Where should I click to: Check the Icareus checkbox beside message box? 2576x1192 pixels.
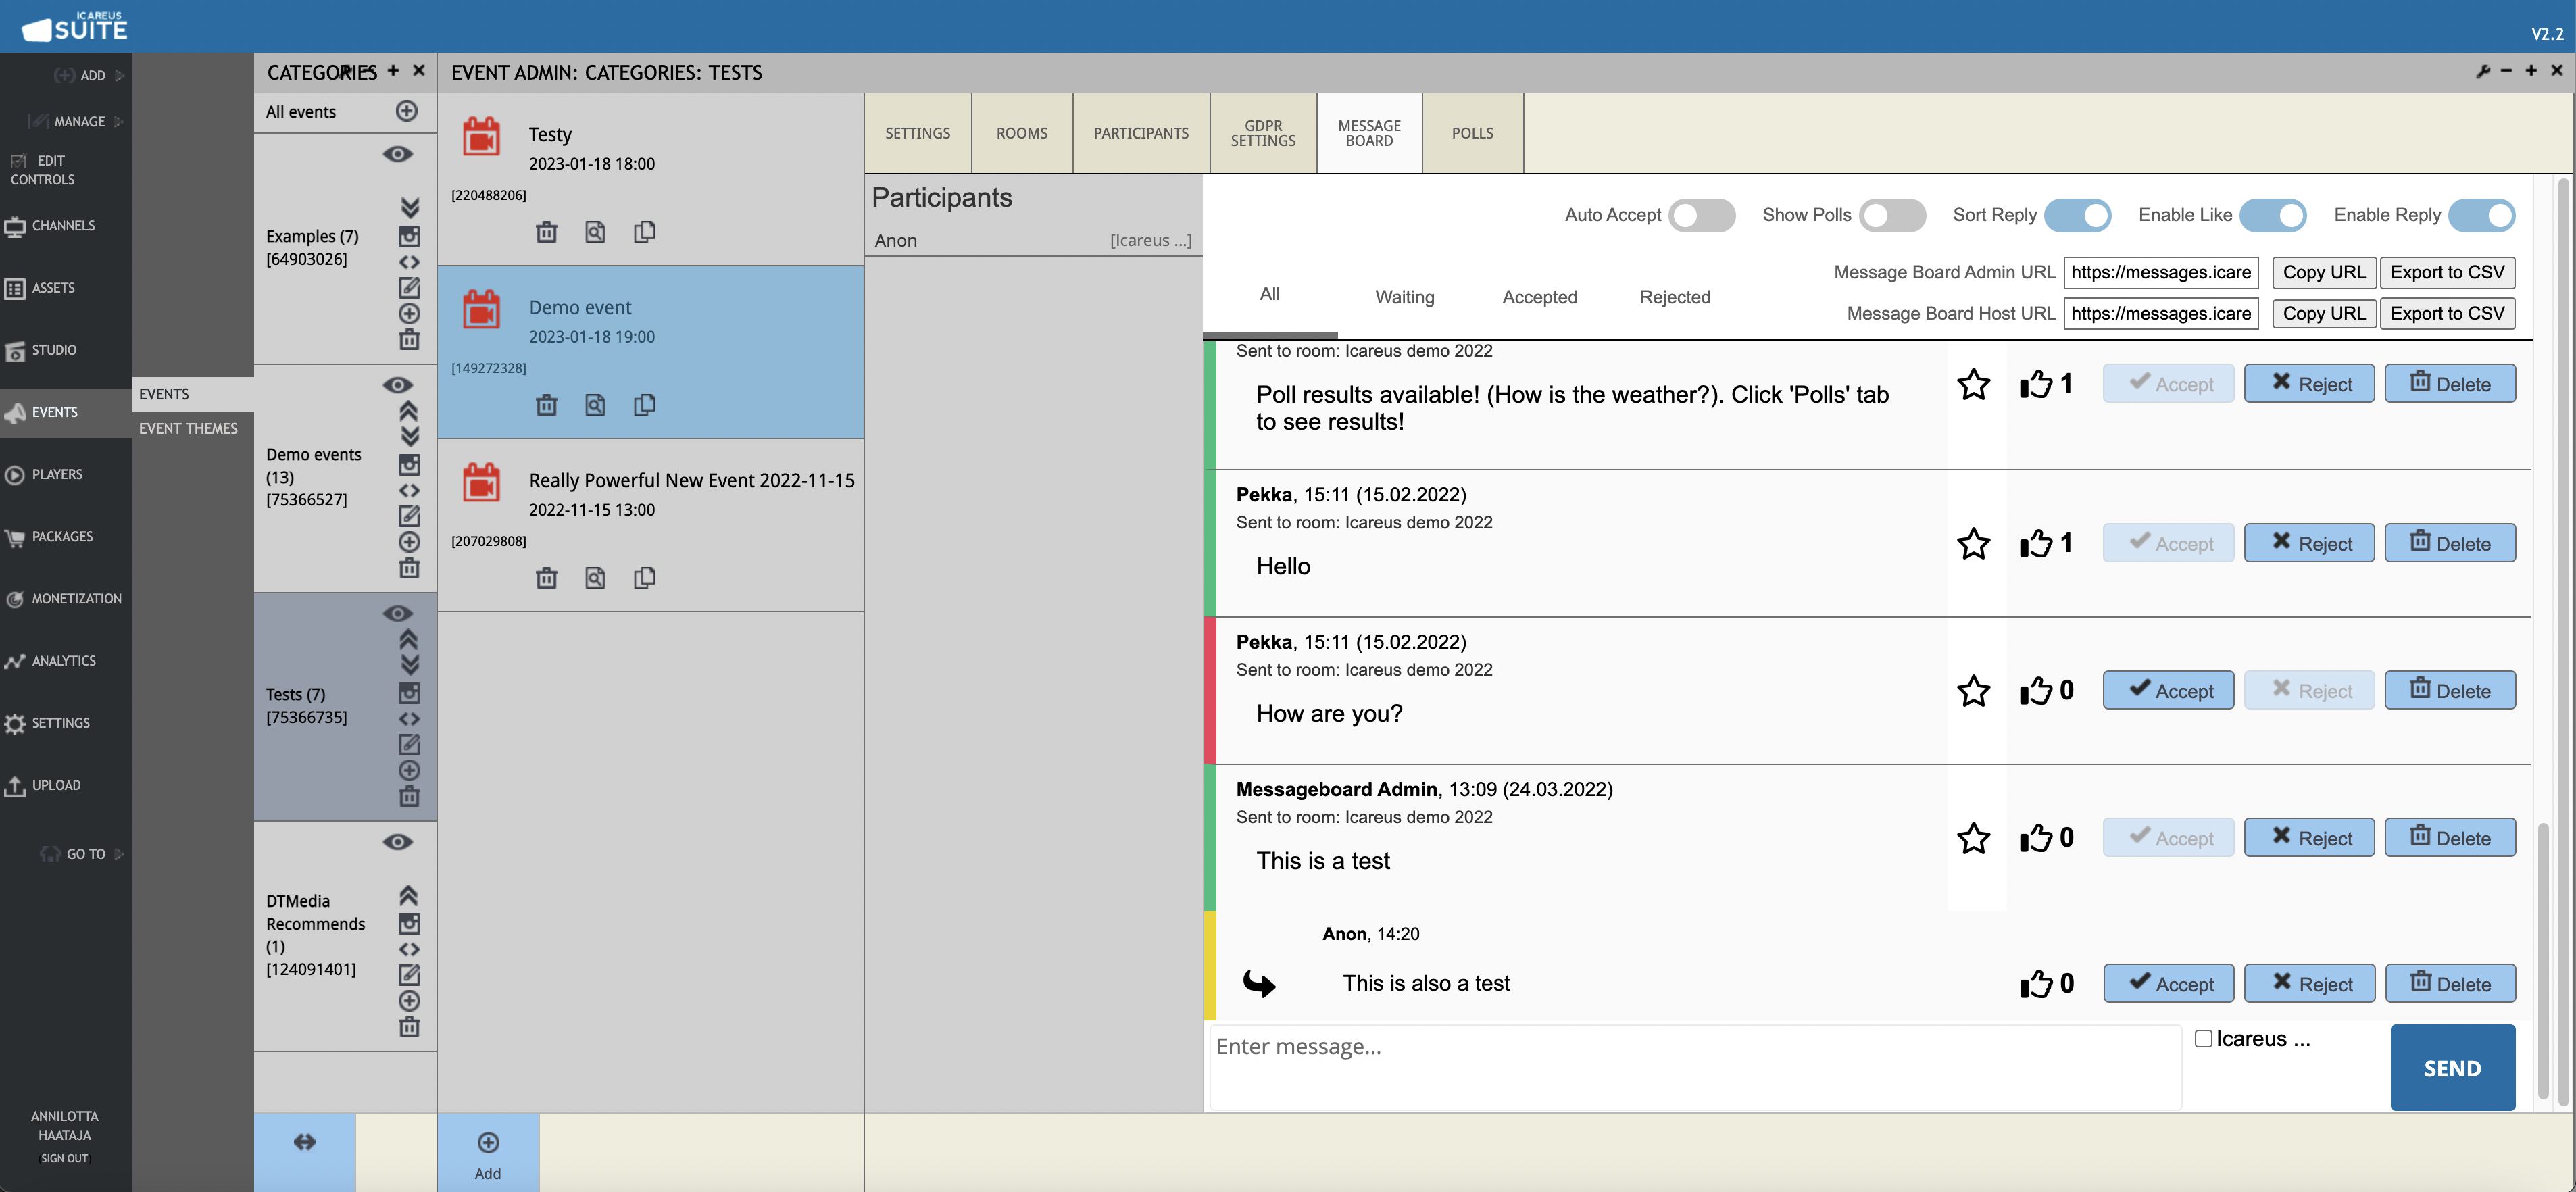point(2203,1039)
